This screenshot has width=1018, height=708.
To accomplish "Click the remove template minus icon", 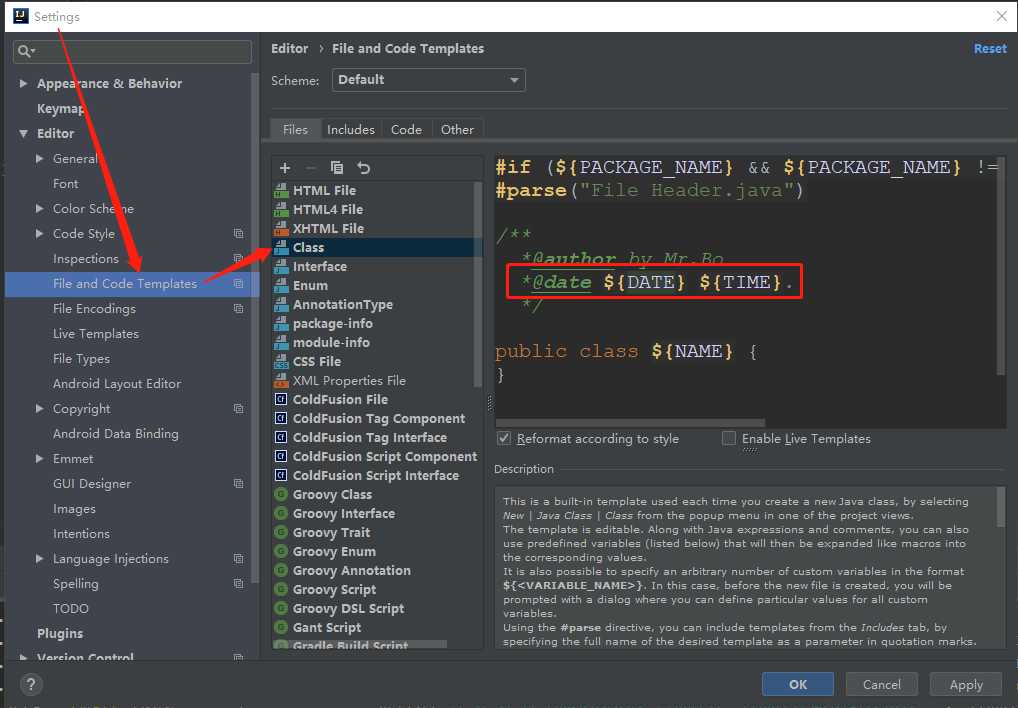I will [x=310, y=168].
